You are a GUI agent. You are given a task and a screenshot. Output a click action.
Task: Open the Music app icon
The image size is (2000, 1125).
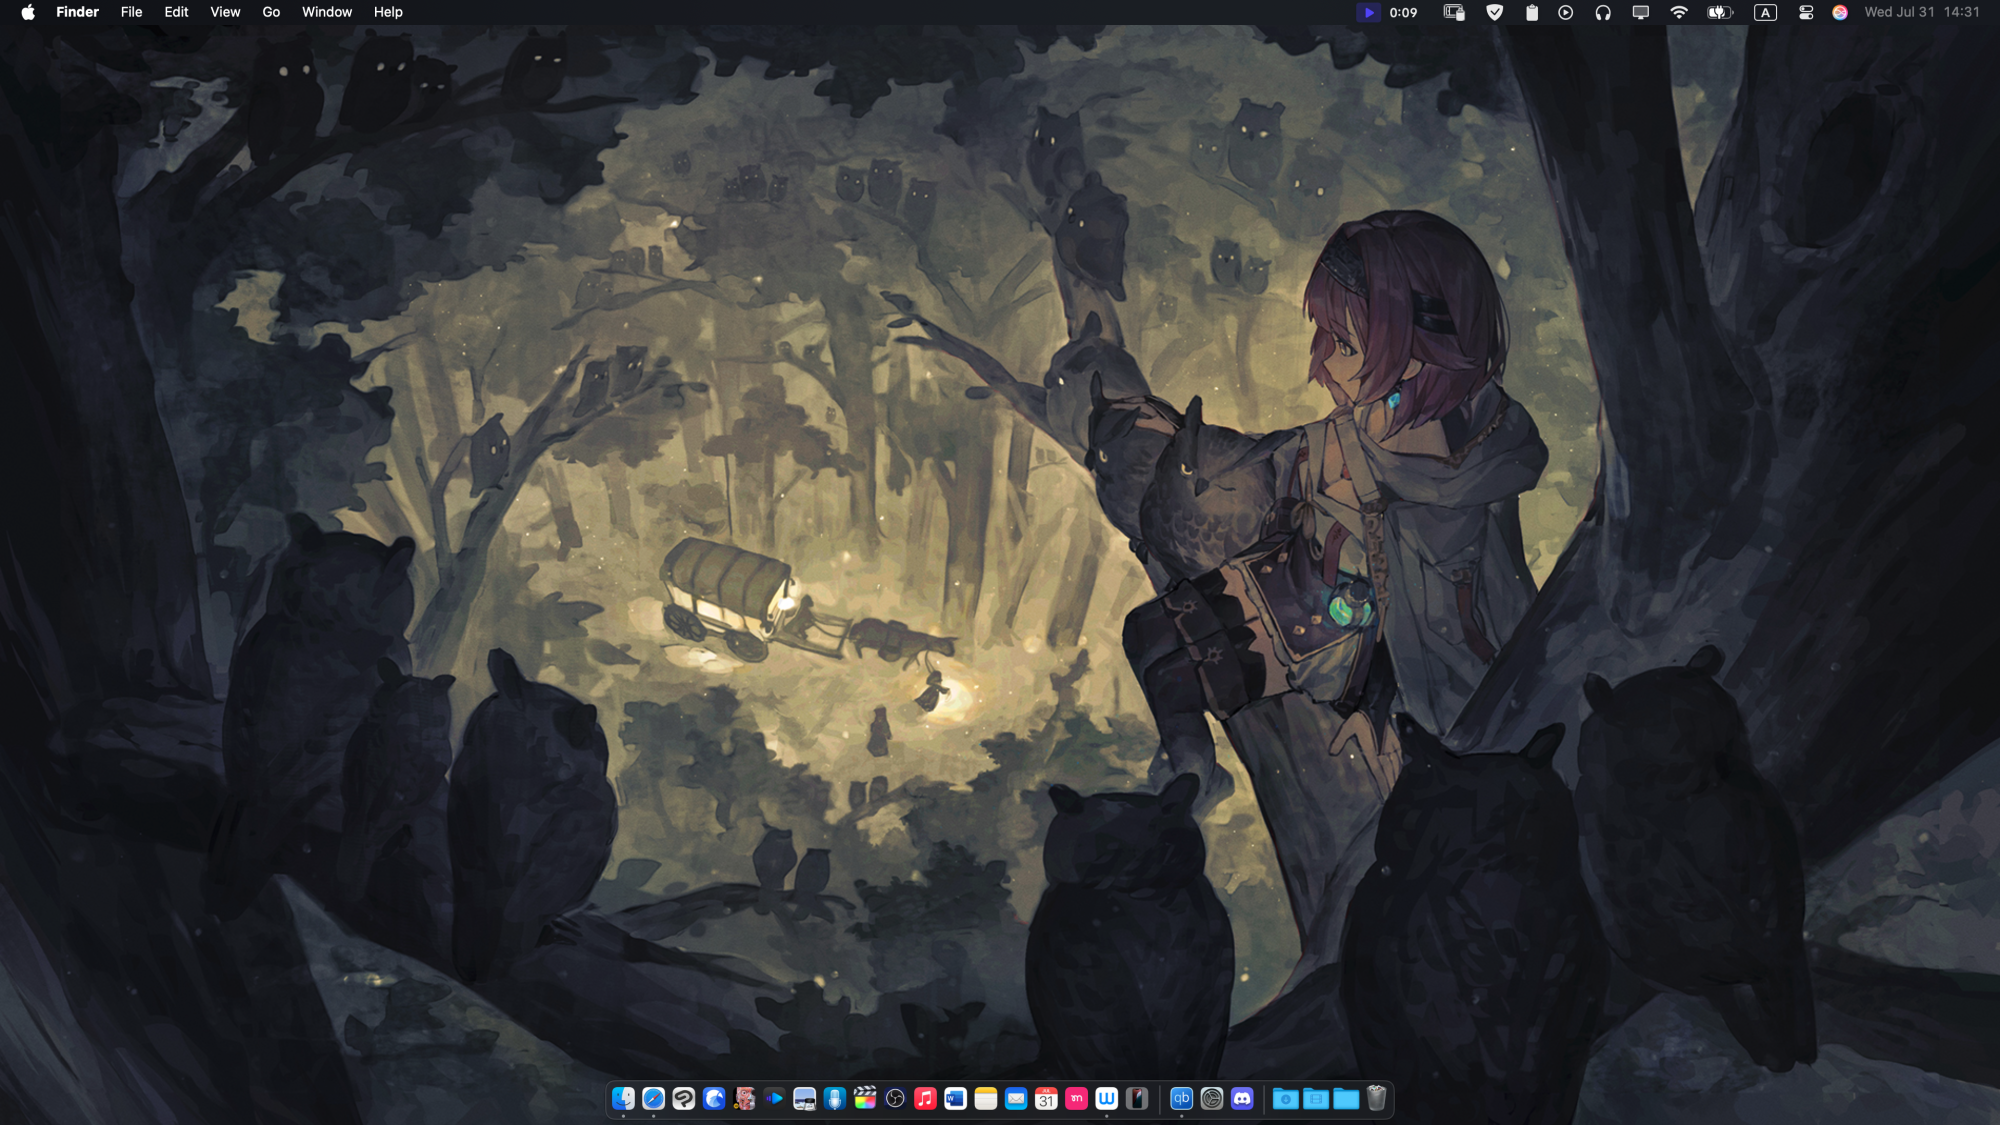coord(925,1099)
